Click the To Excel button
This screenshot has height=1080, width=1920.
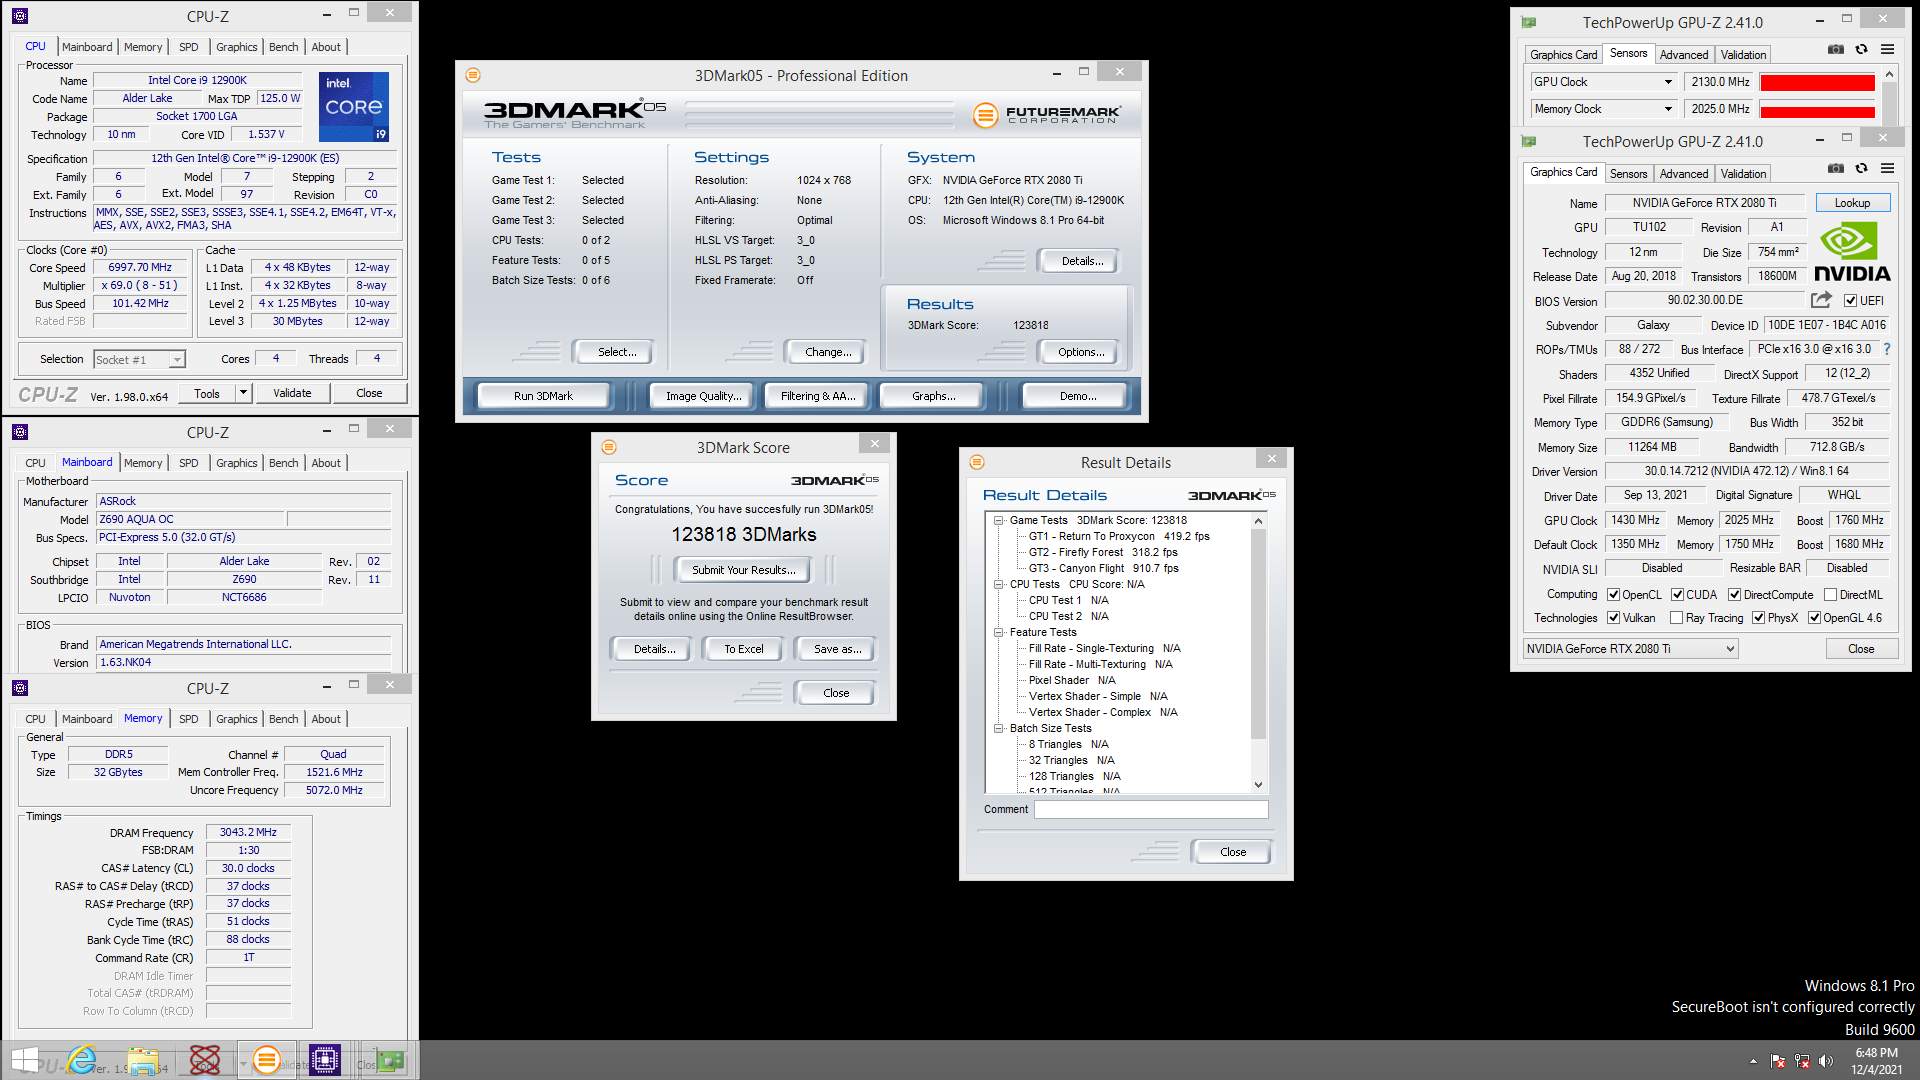743,649
